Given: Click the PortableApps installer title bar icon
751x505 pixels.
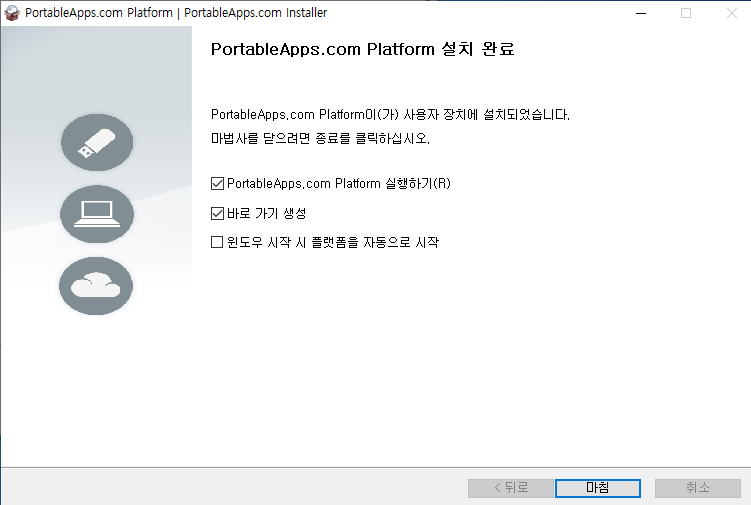Looking at the screenshot, I should [x=11, y=13].
